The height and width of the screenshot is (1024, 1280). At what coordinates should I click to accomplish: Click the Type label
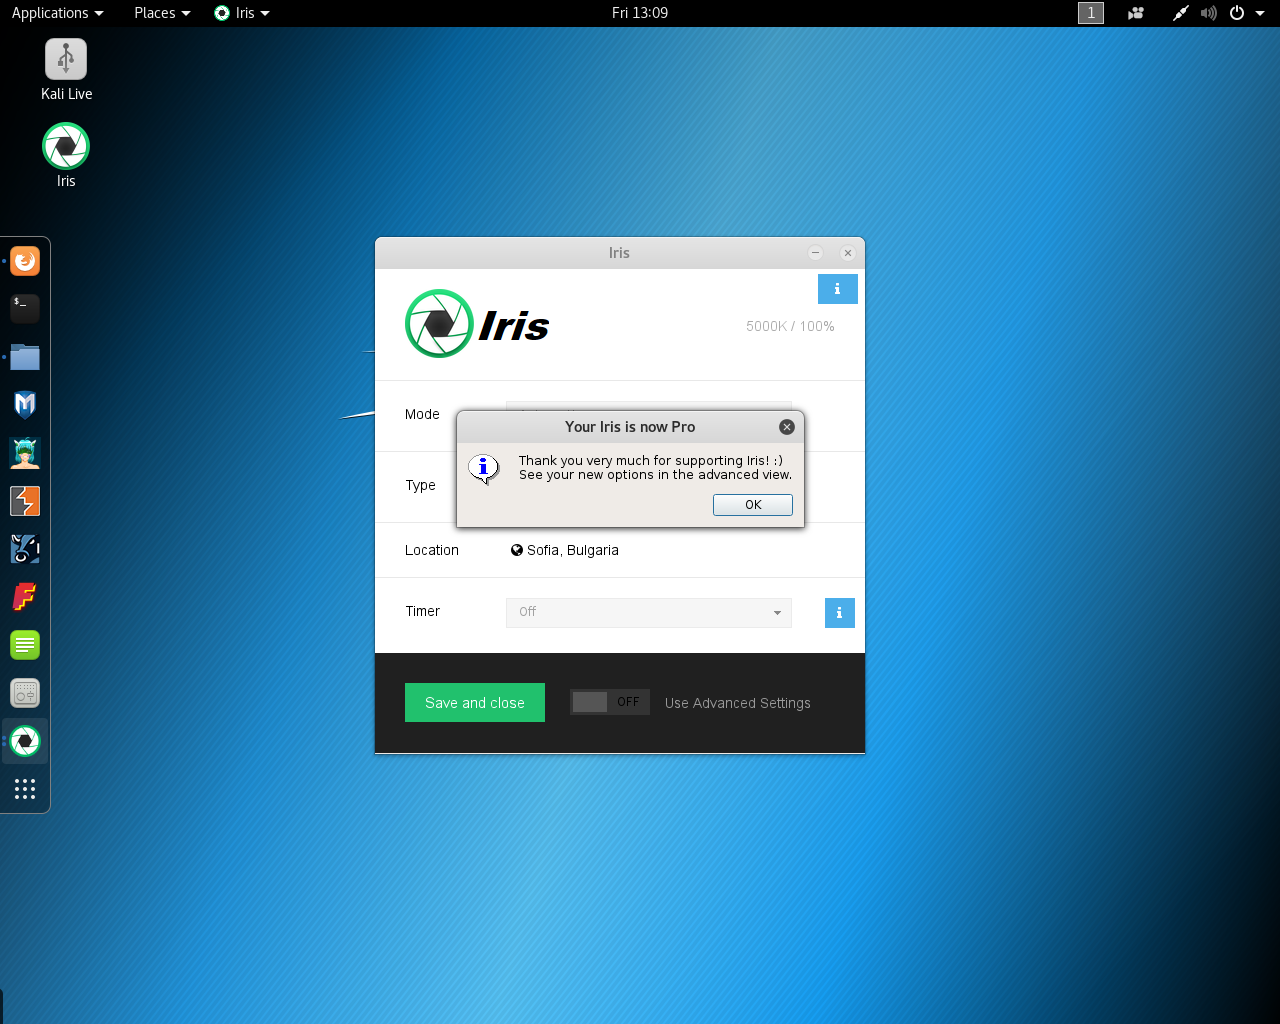(420, 485)
